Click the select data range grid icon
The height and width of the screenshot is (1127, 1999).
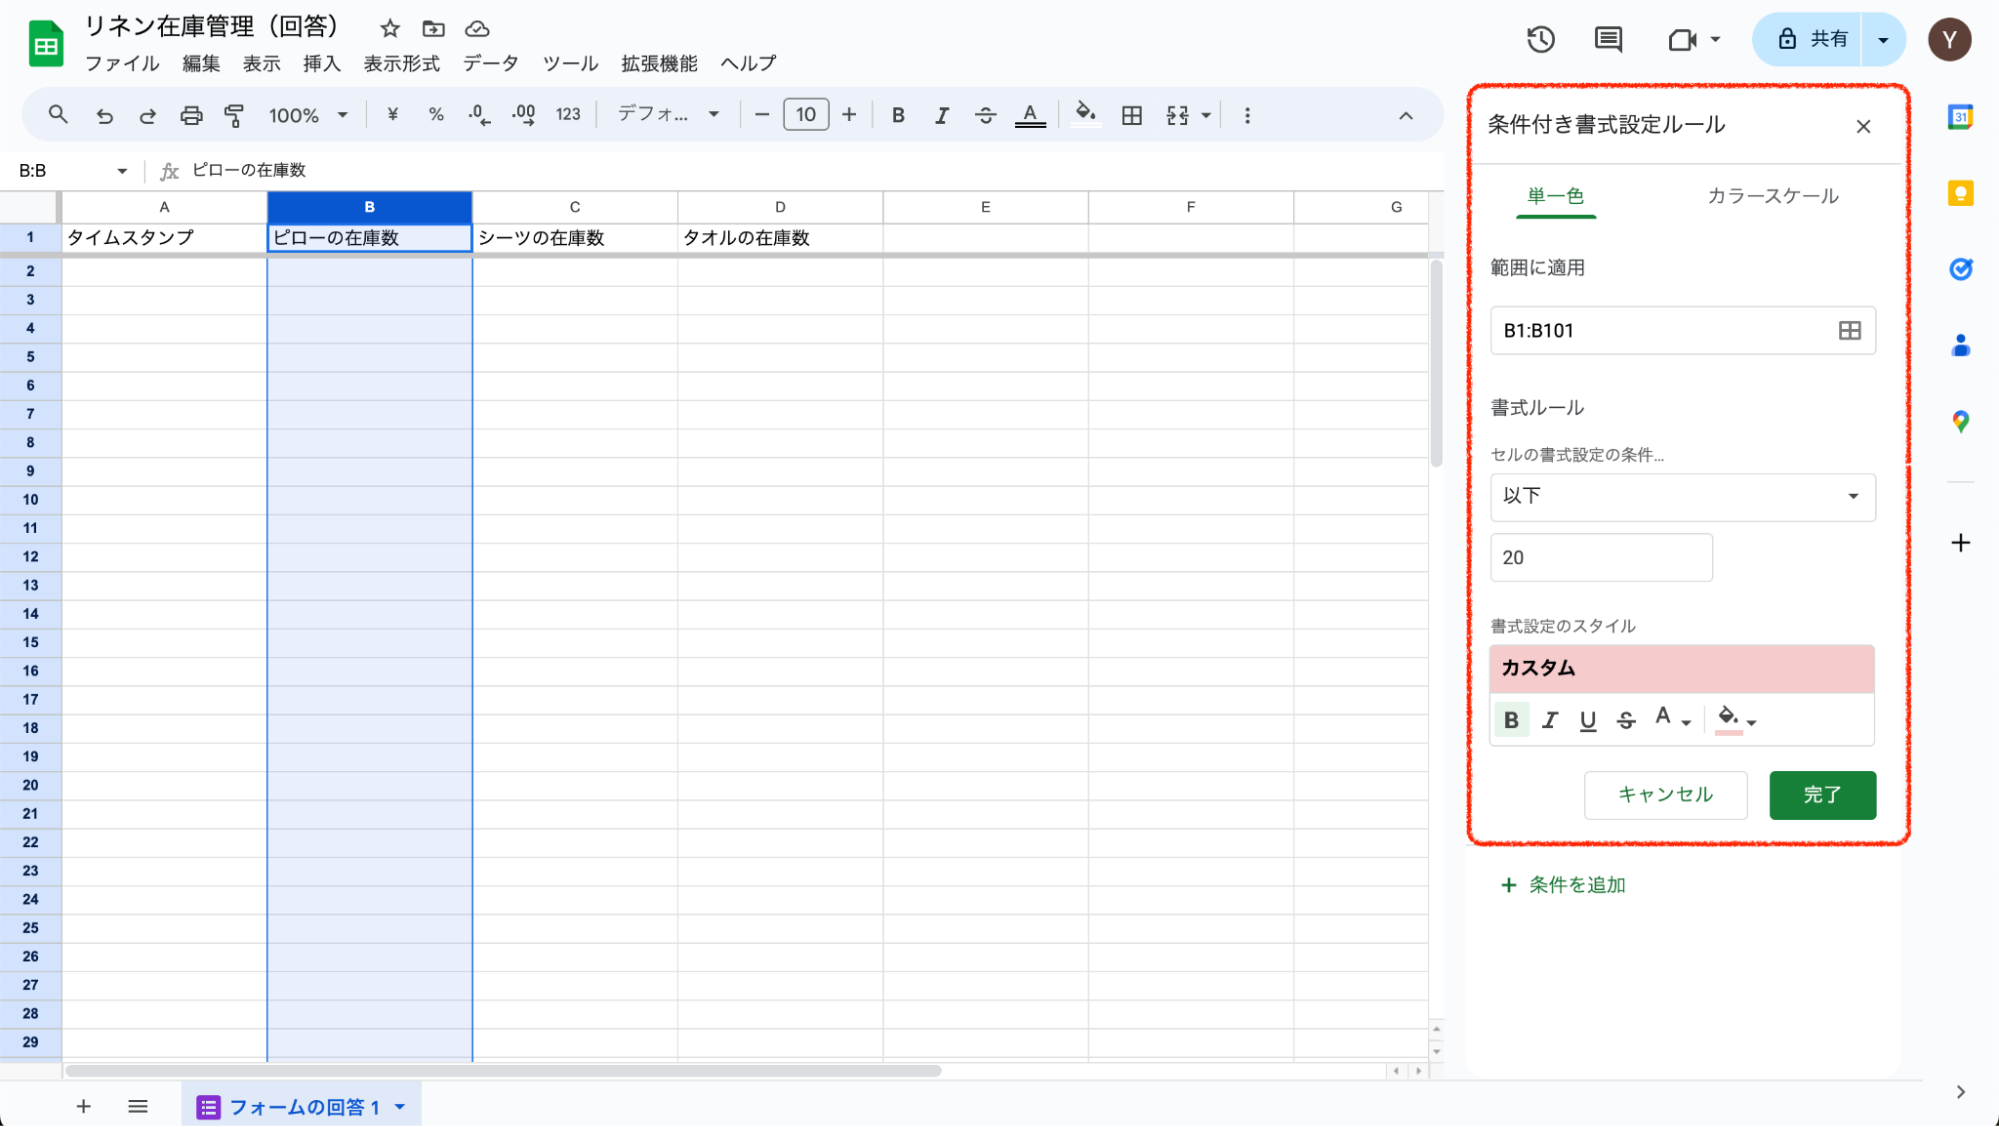1849,331
